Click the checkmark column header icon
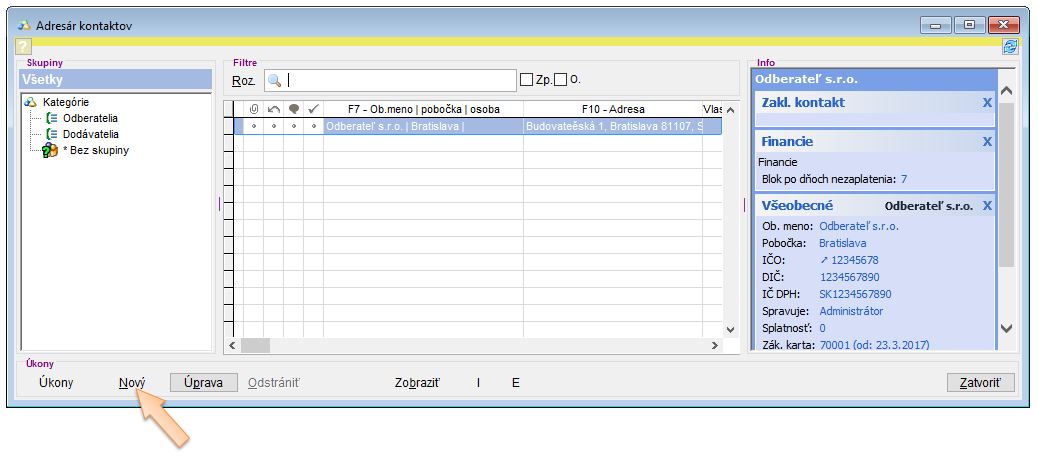Image resolution: width=1038 pixels, height=460 pixels. point(313,109)
